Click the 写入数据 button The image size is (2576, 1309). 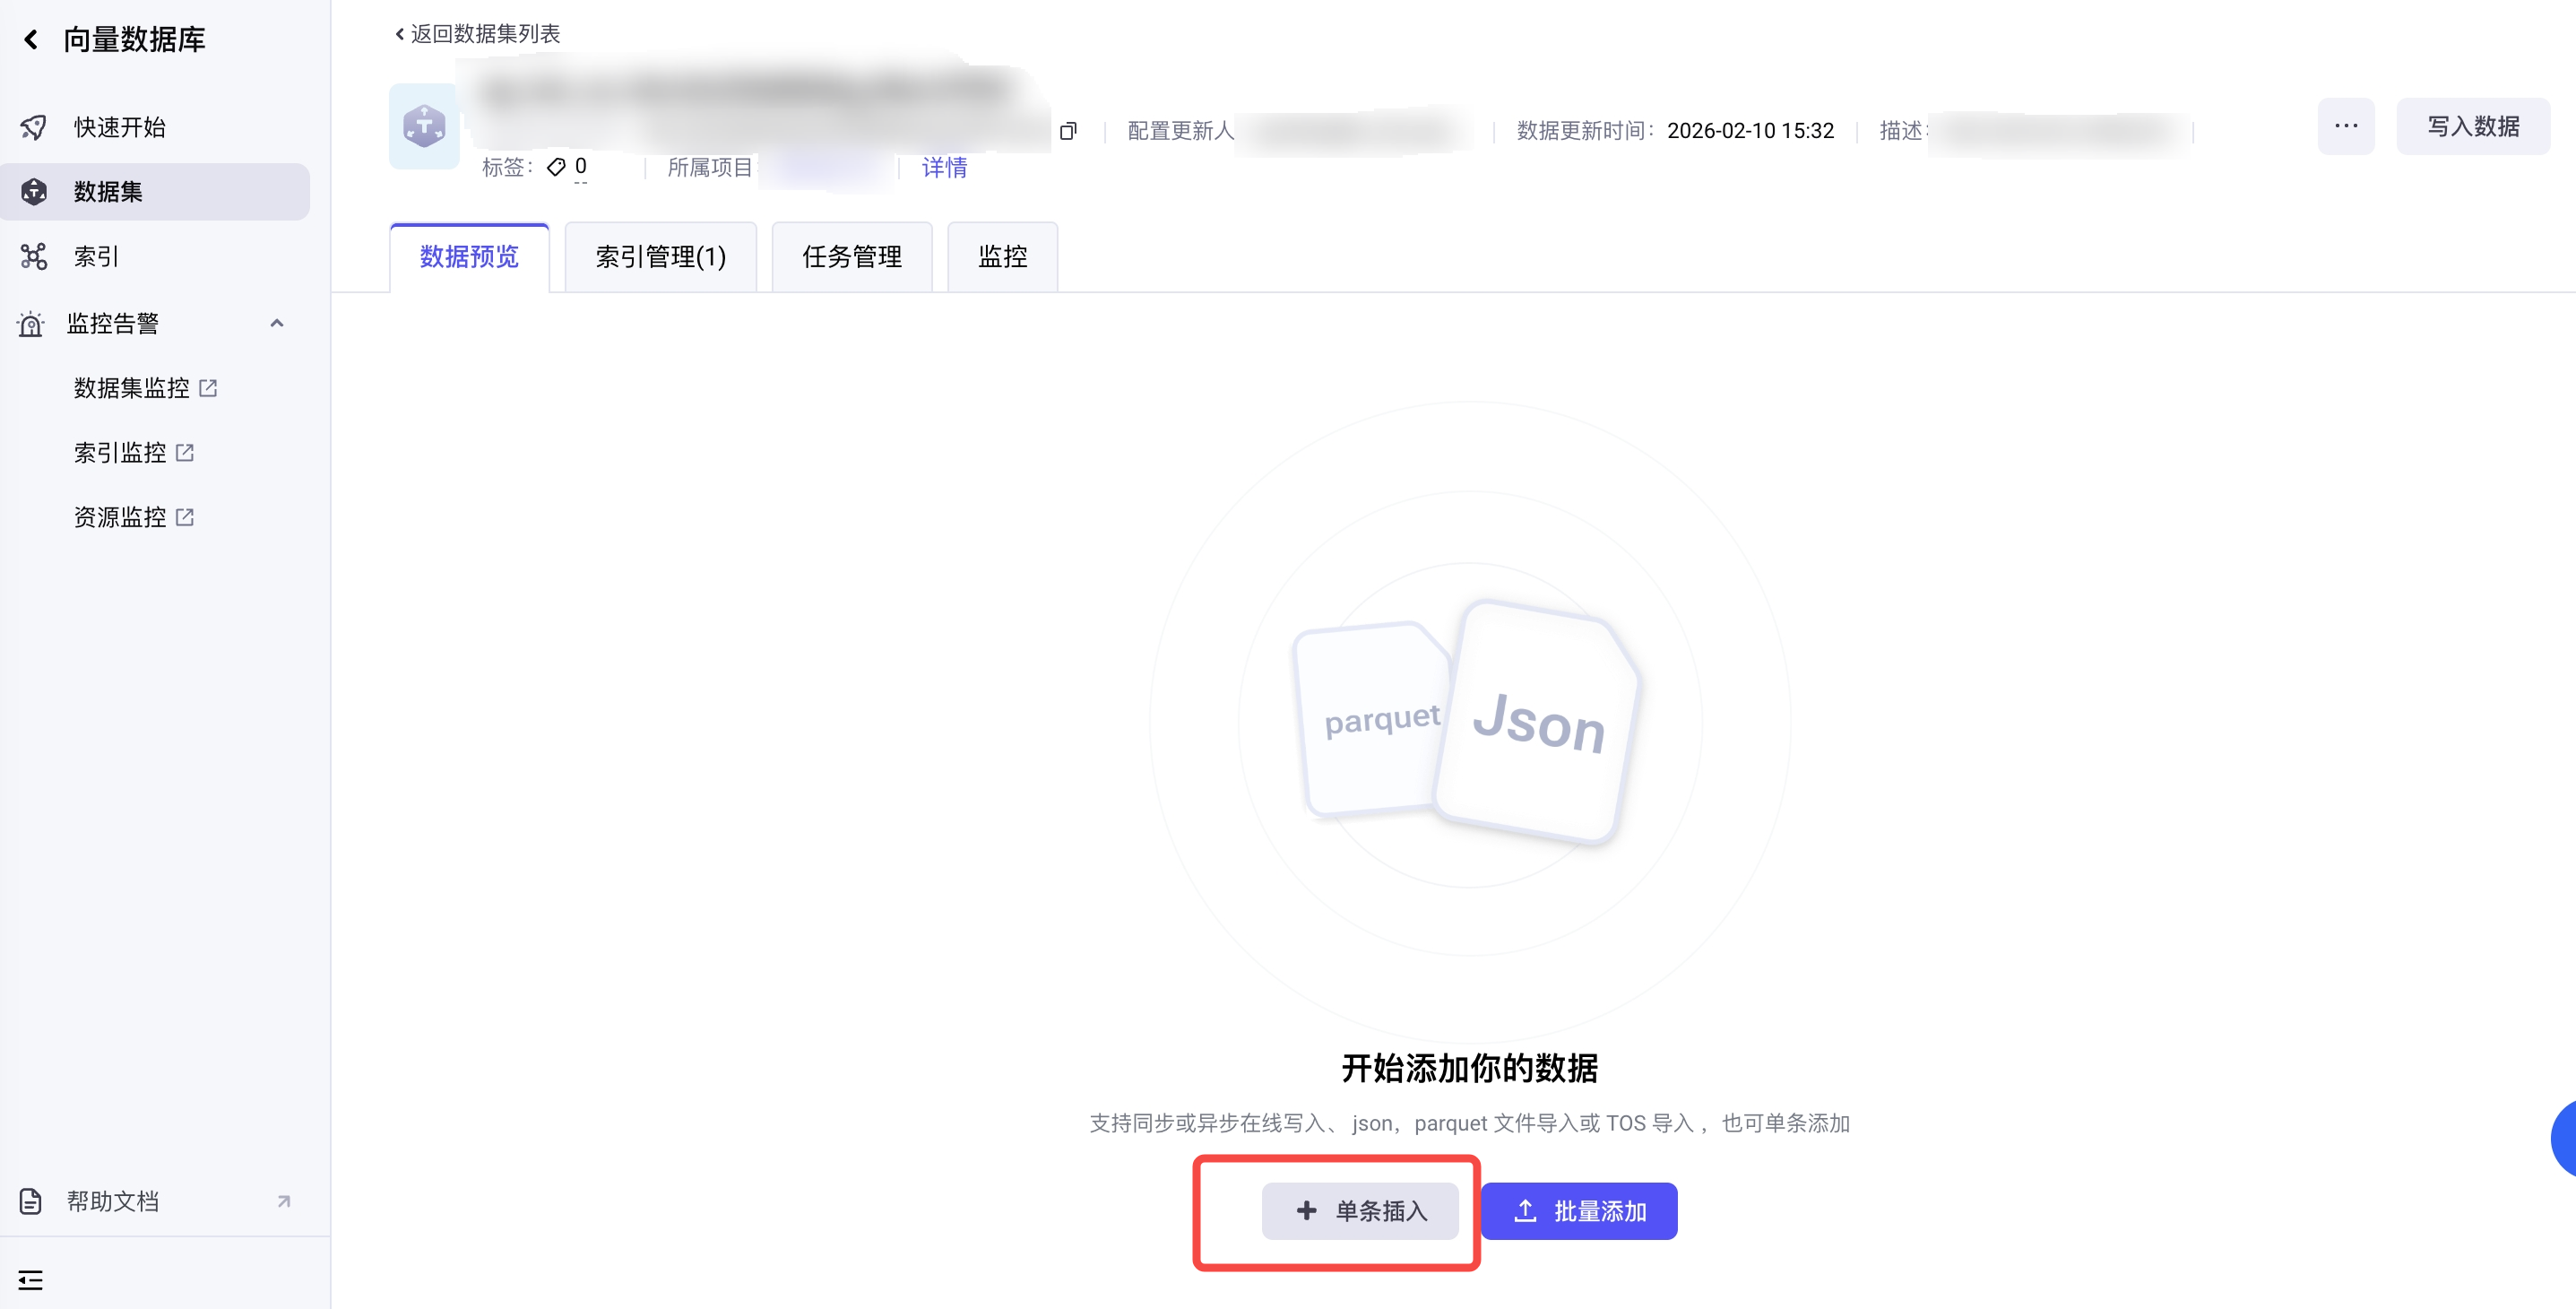(x=2472, y=126)
